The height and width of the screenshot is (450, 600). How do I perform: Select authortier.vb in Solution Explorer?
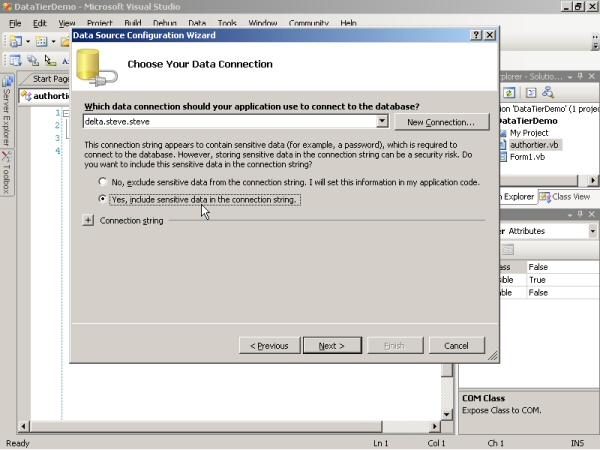pyautogui.click(x=534, y=145)
